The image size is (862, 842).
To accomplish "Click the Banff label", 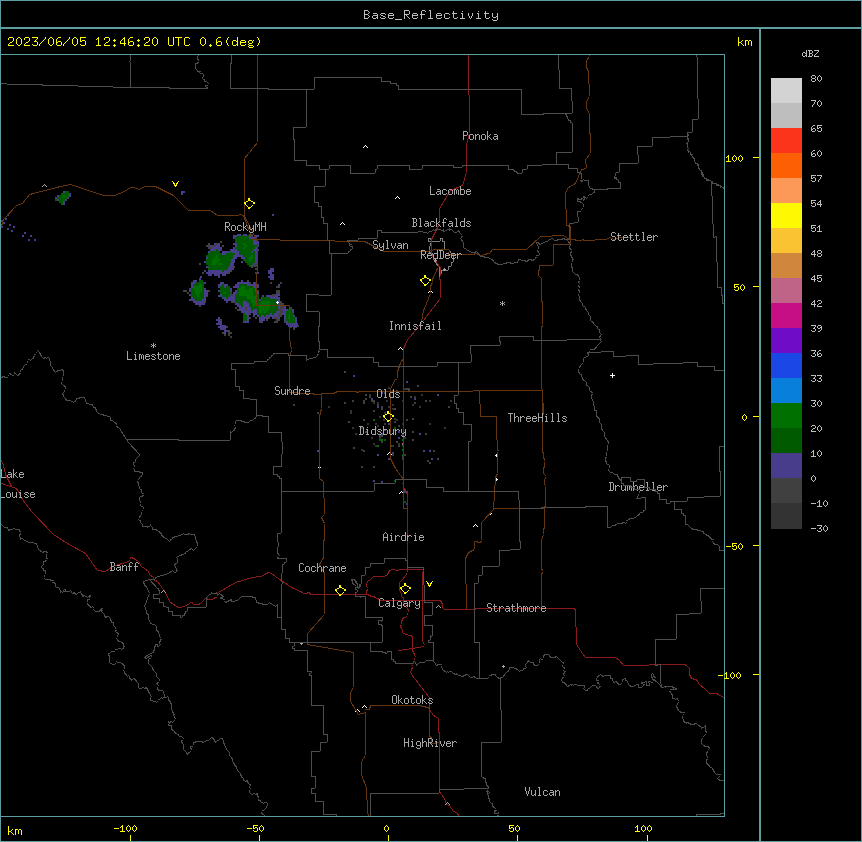I will pyautogui.click(x=124, y=567).
